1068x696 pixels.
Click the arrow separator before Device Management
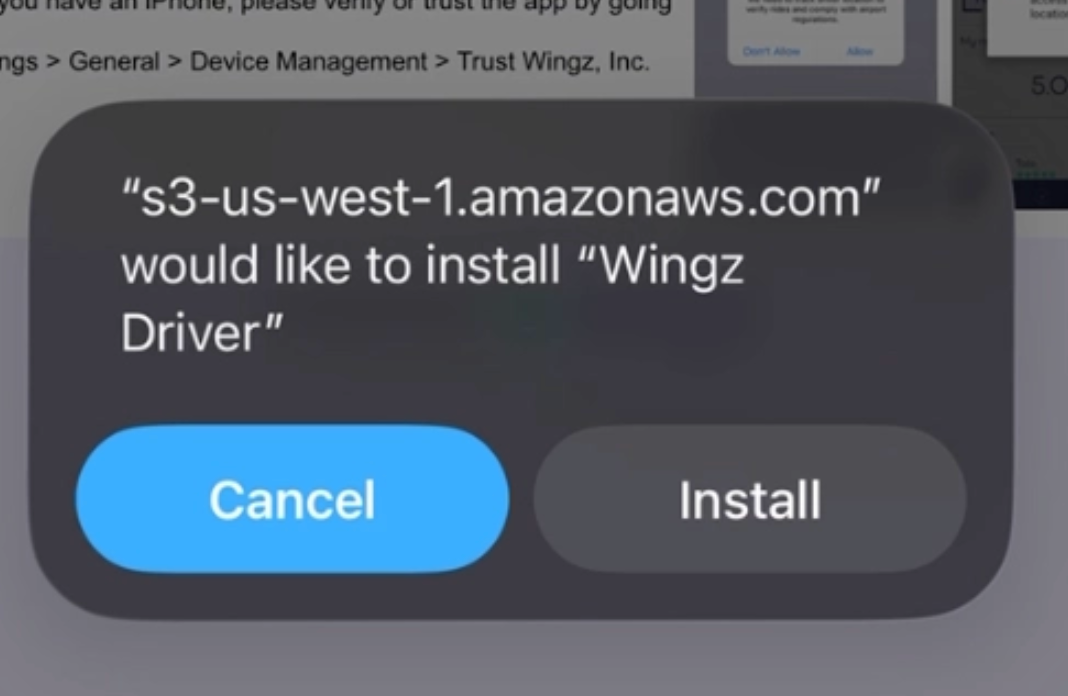coord(174,62)
